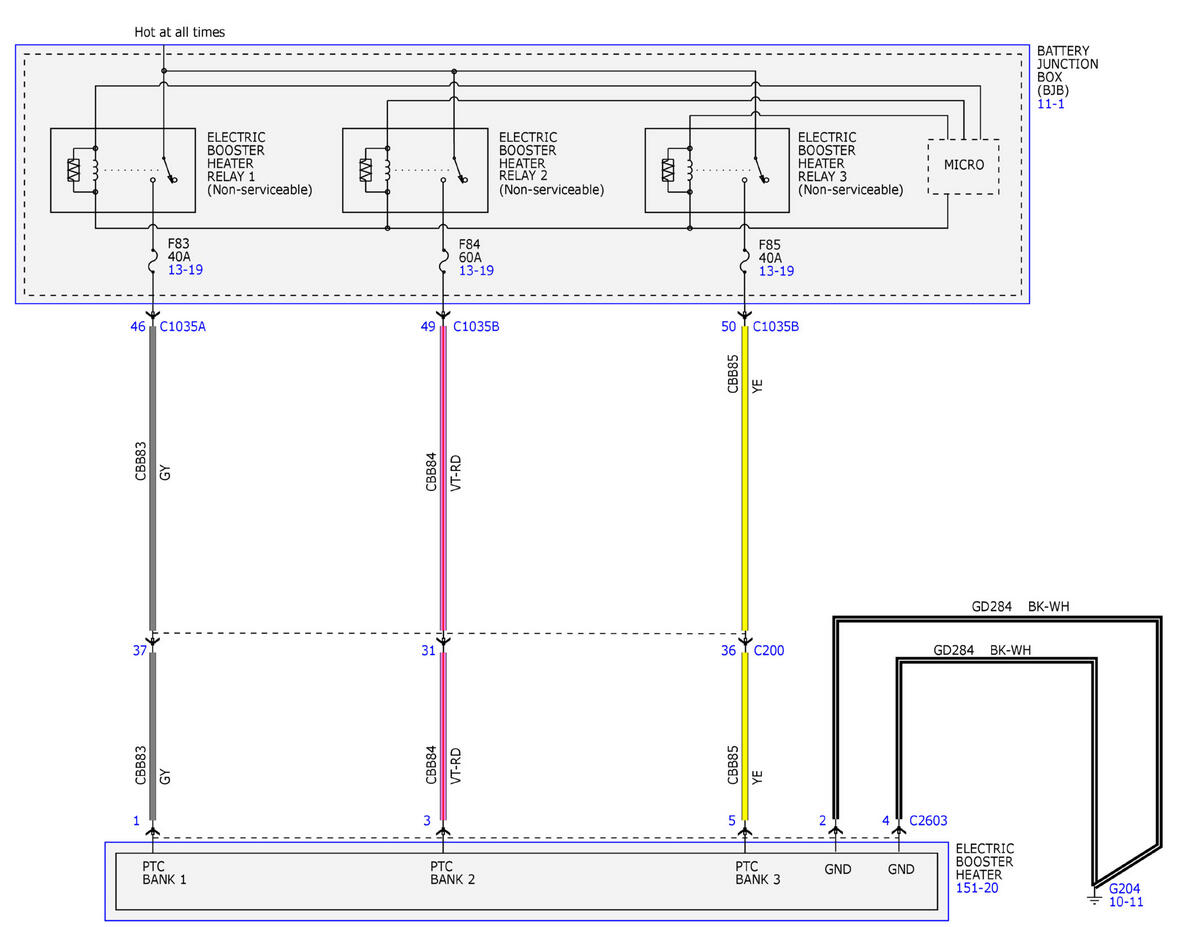This screenshot has height=927, width=1200.
Task: Open the 13-19 link under F84 60A
Action: point(476,271)
